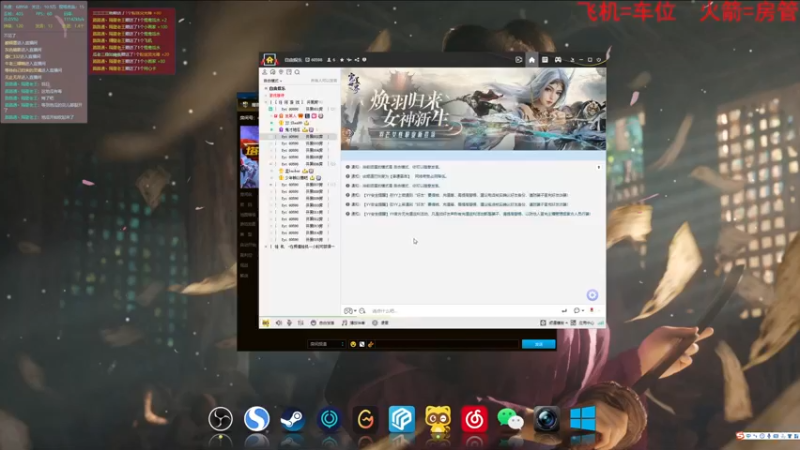Open the quality dropdown in bottom toolbar right

click(x=554, y=323)
